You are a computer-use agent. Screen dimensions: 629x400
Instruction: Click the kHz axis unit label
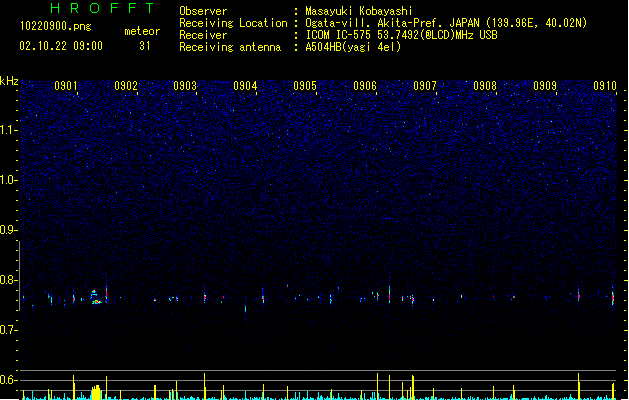[x=9, y=81]
